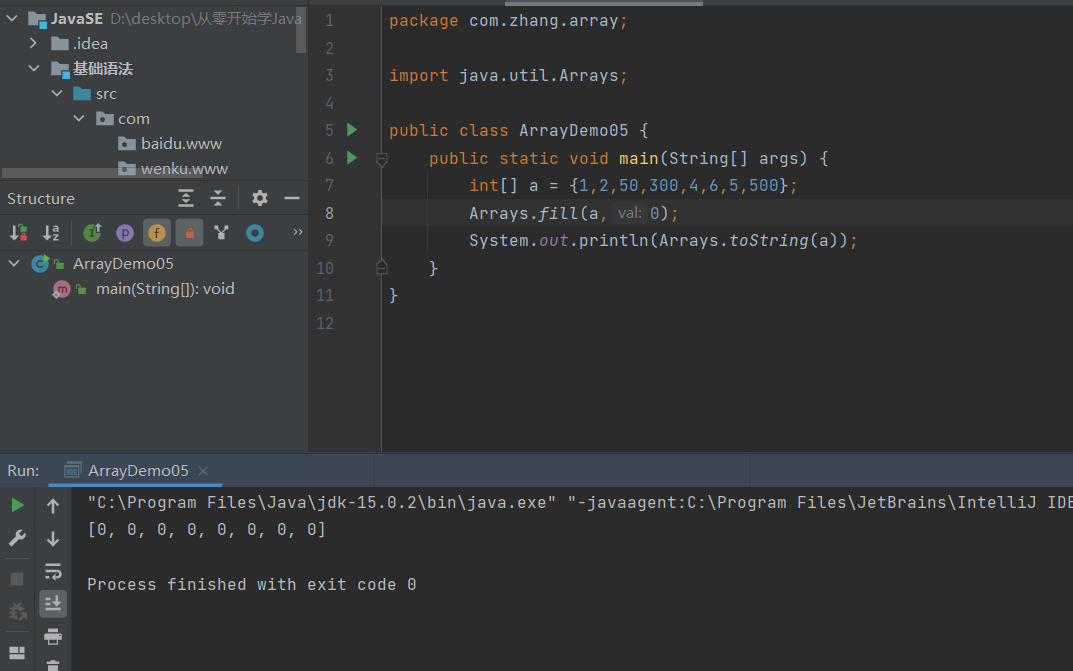This screenshot has height=671, width=1073.
Task: Toggle Show Fields orange f icon
Action: [x=157, y=233]
